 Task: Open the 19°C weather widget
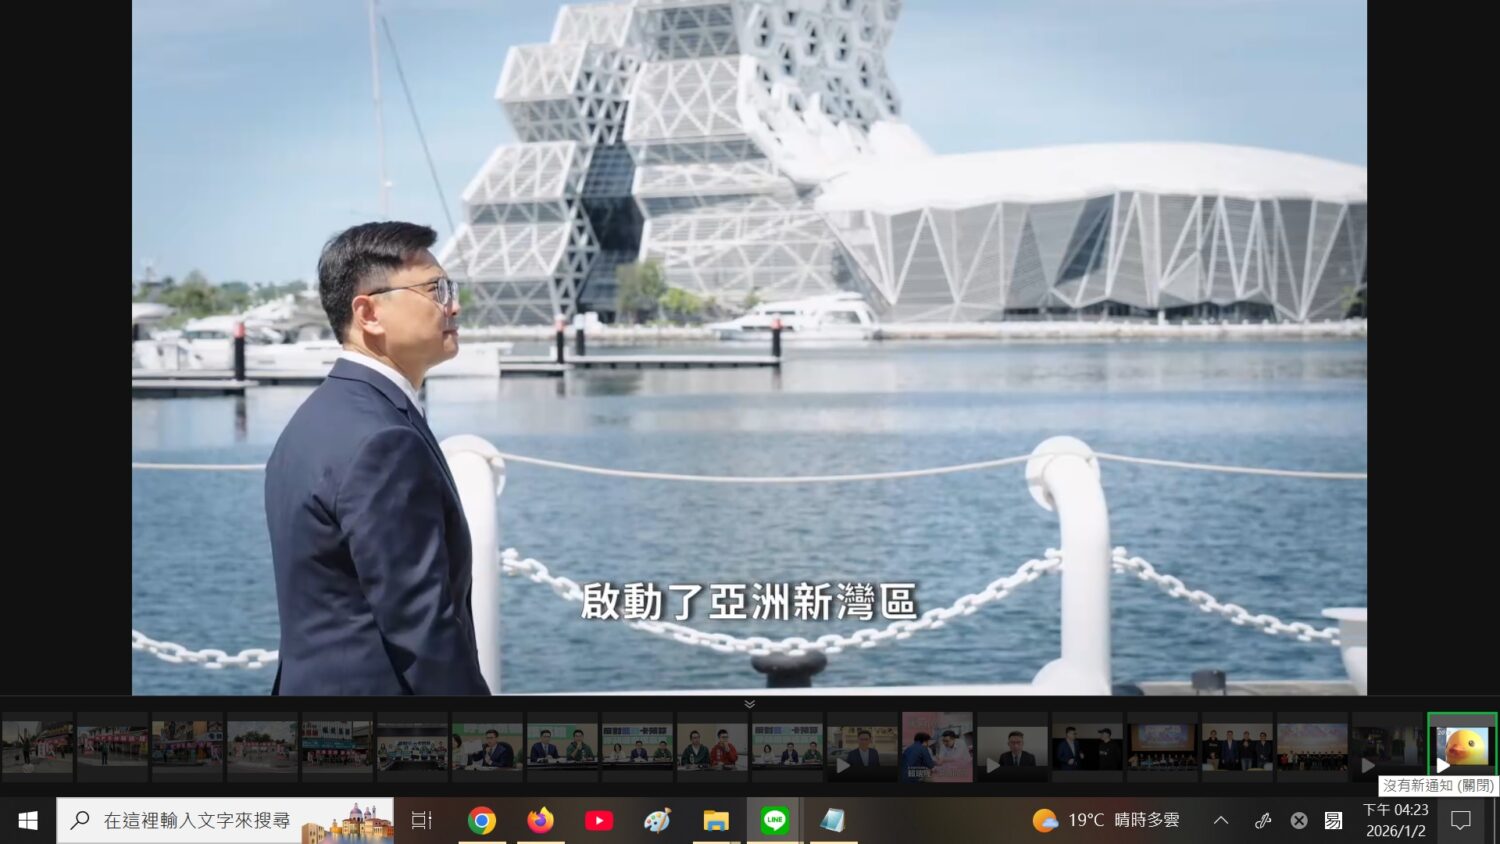click(x=1106, y=821)
